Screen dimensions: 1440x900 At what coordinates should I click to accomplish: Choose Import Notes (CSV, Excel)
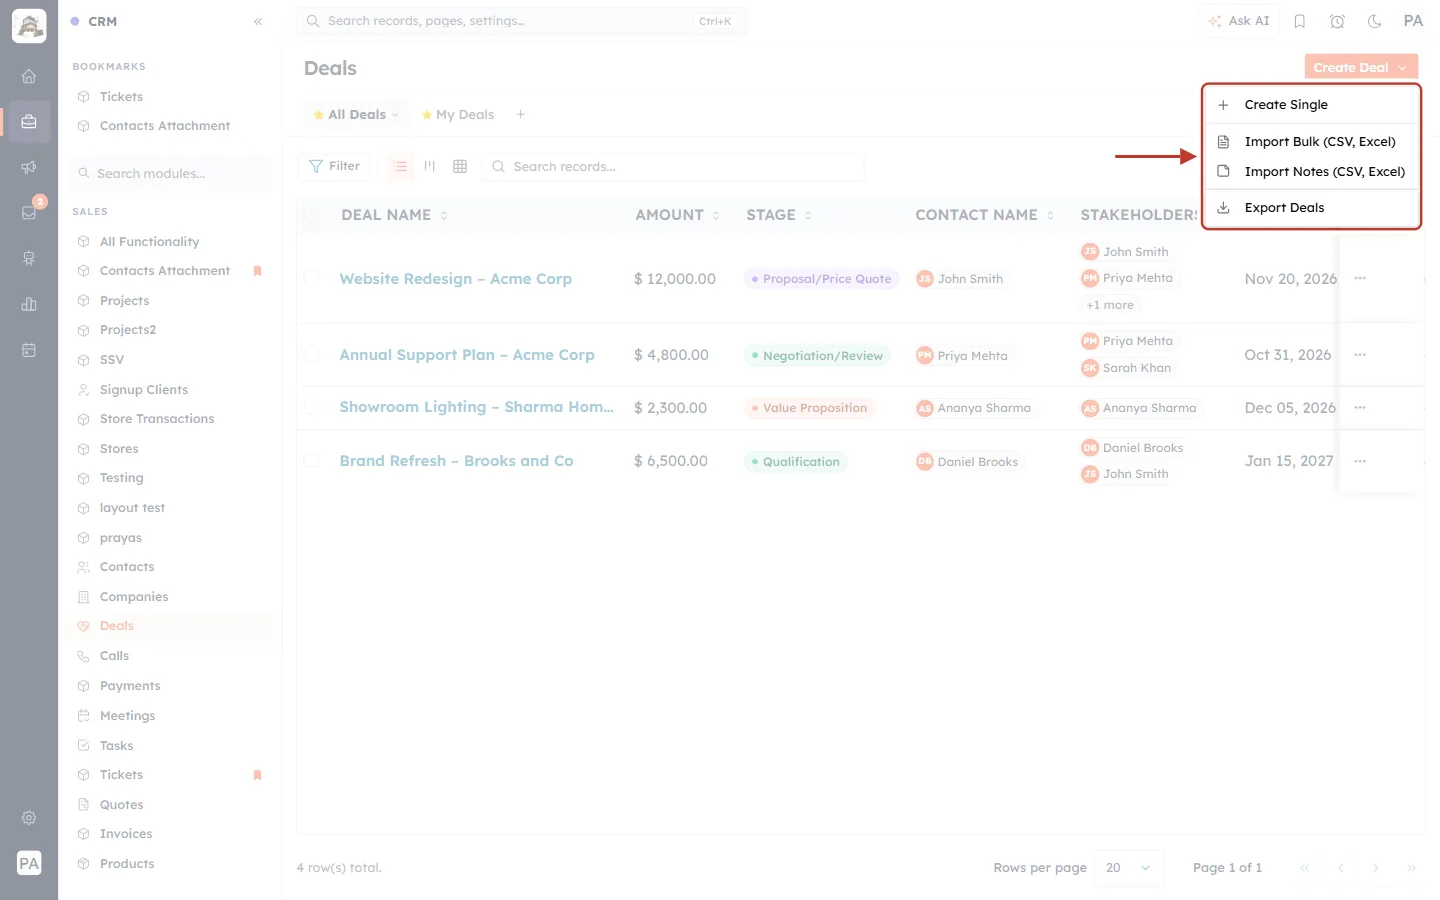(x=1311, y=172)
